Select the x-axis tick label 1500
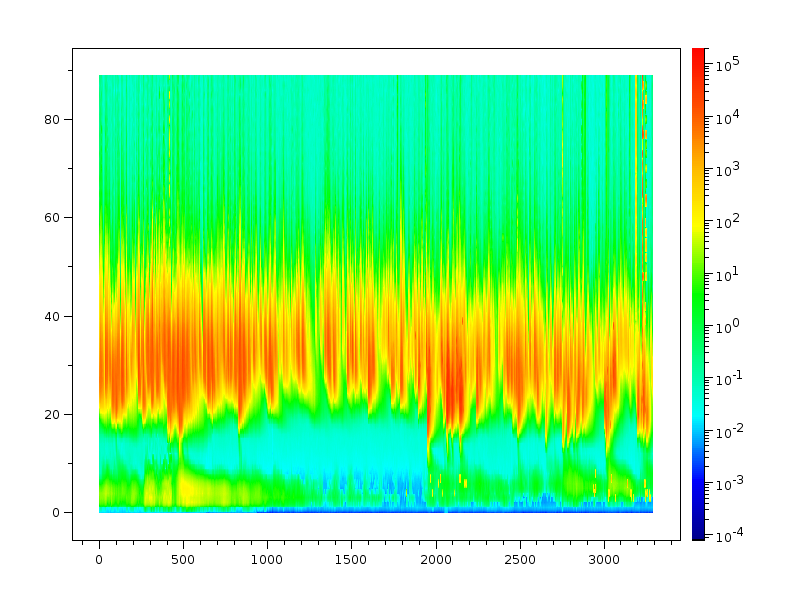This screenshot has width=800, height=600. click(351, 561)
